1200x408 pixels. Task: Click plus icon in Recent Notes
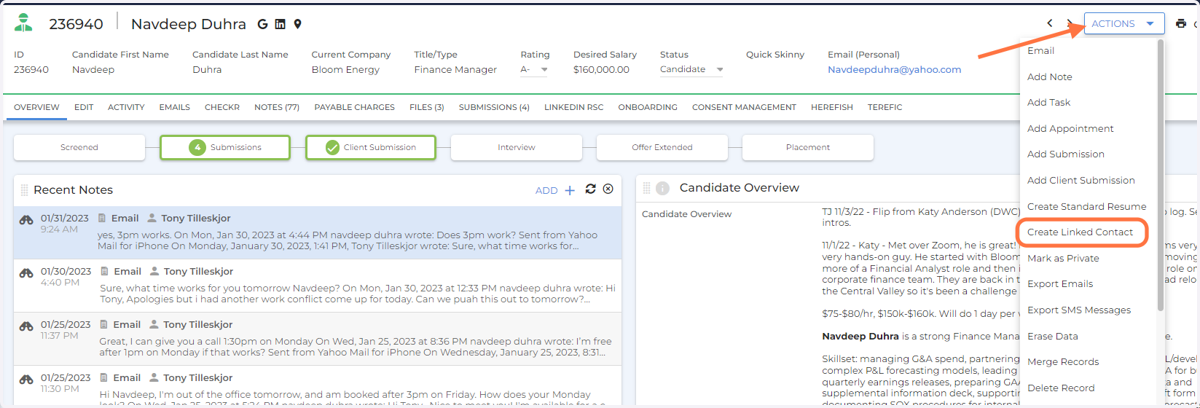click(x=570, y=190)
